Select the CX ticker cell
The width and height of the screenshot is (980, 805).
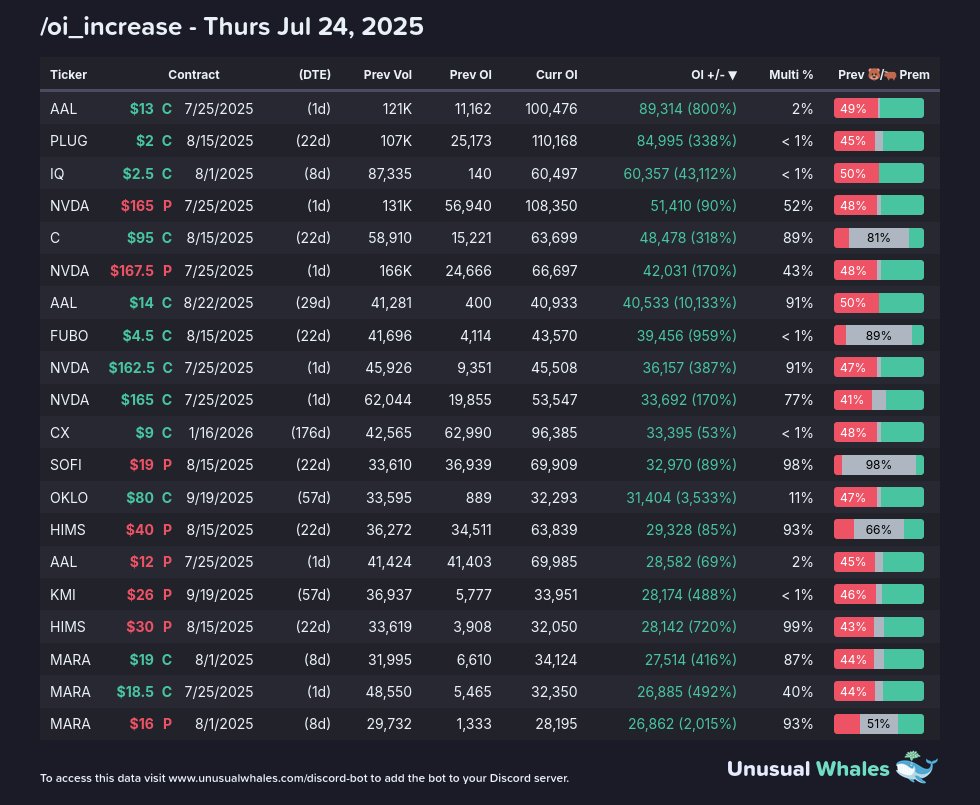(x=60, y=432)
